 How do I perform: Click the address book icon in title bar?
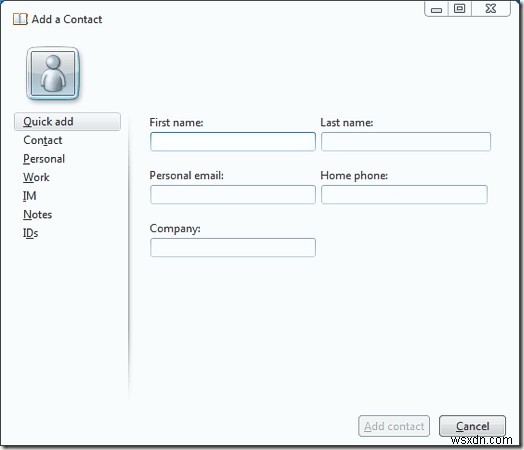20,19
